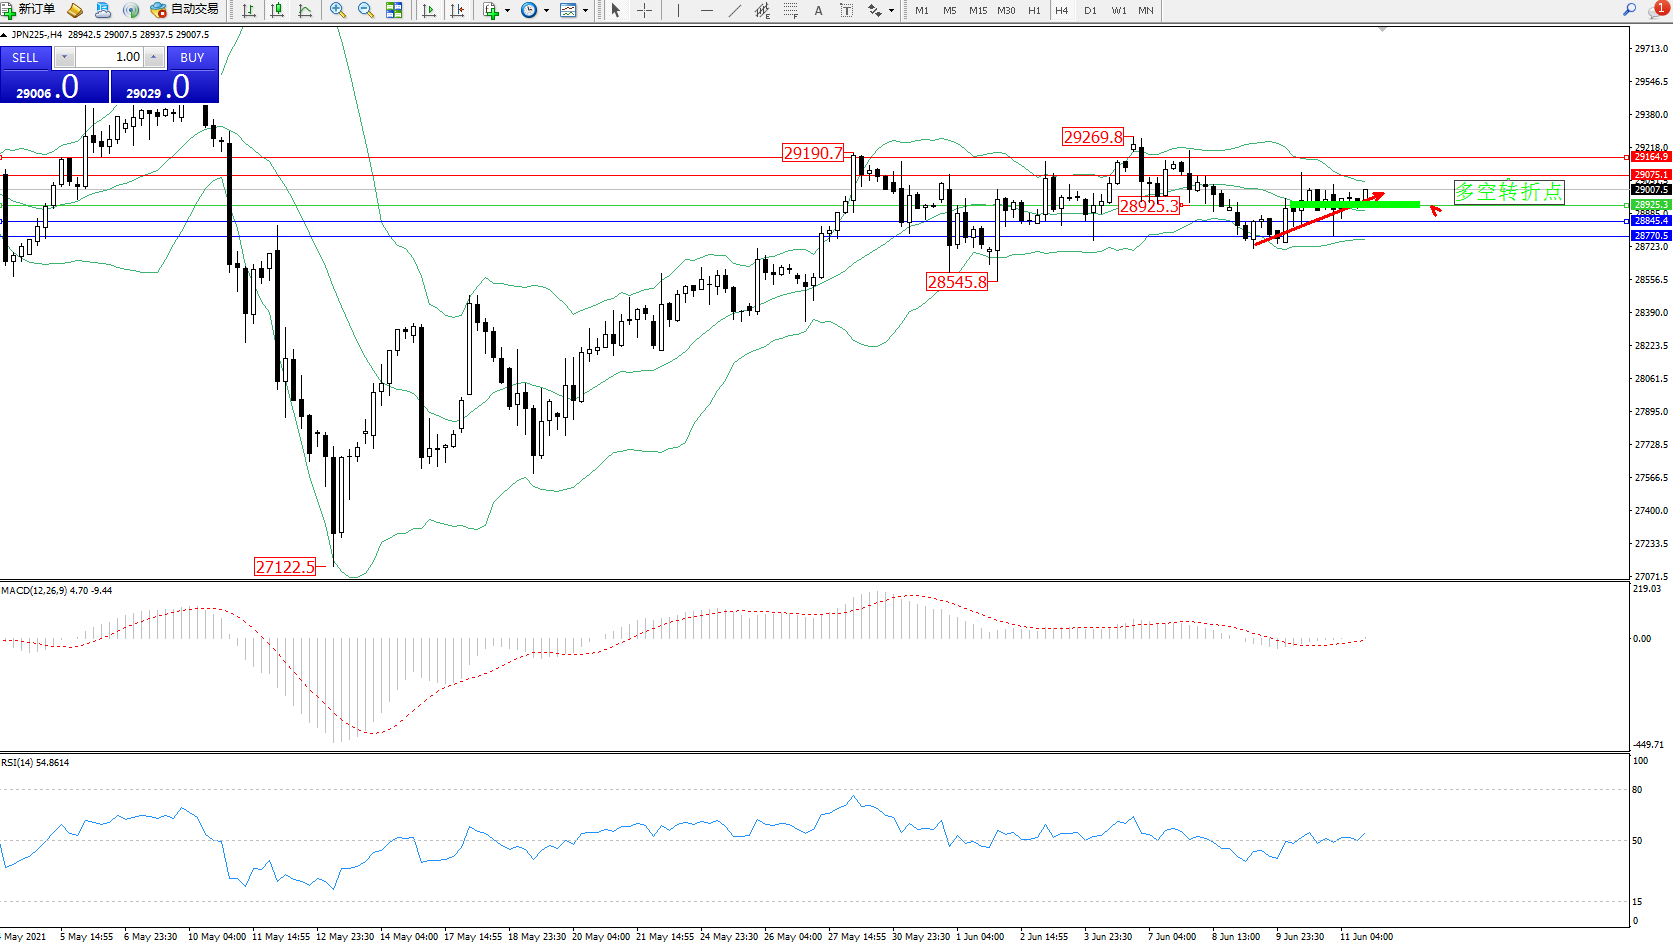Switch to the D1 timeframe
Screen dimensions: 1673x942
1090,10
